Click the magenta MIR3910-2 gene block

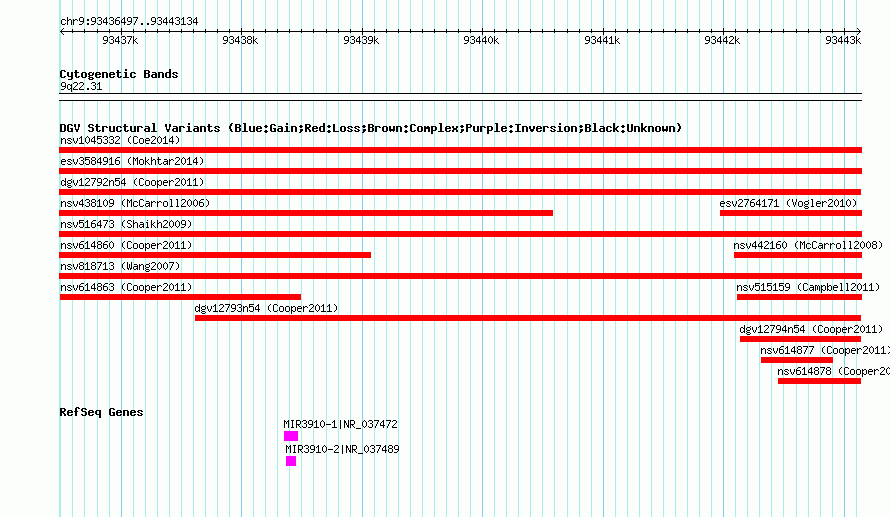click(x=291, y=461)
